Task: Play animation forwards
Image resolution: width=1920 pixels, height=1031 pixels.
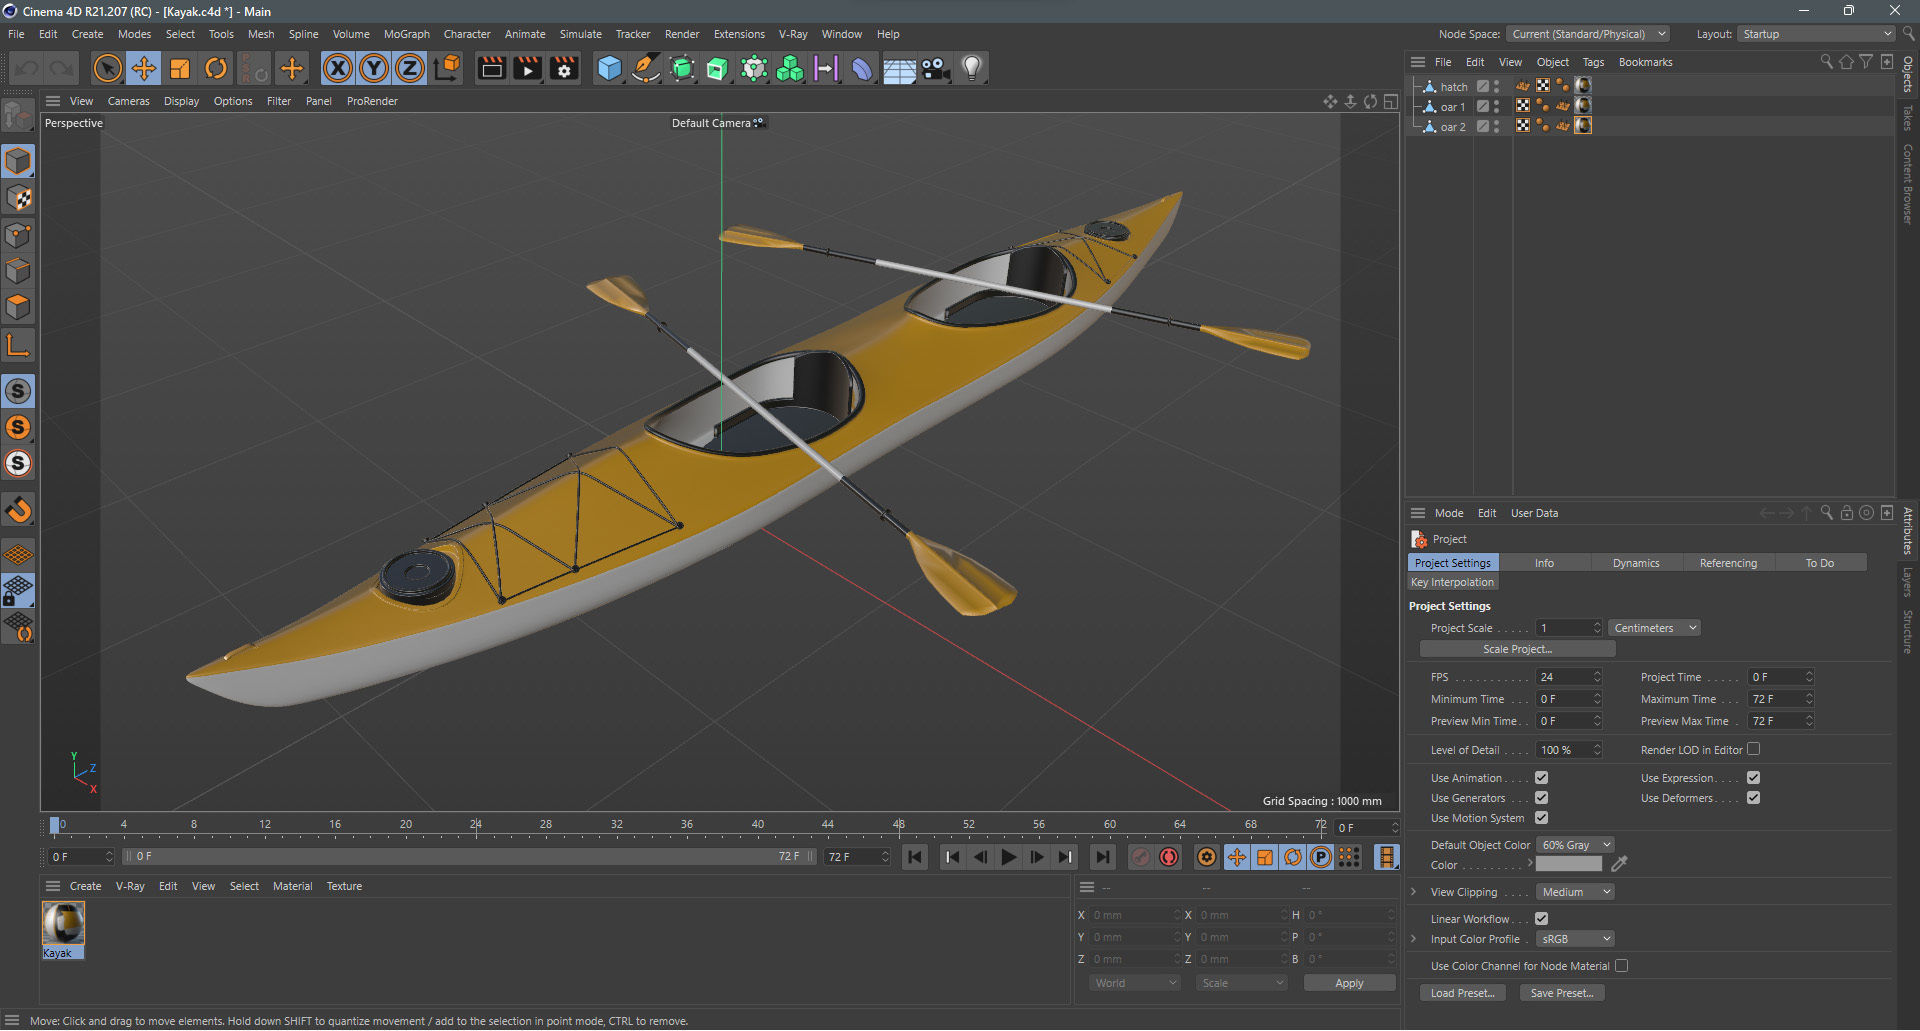Action: (1009, 857)
